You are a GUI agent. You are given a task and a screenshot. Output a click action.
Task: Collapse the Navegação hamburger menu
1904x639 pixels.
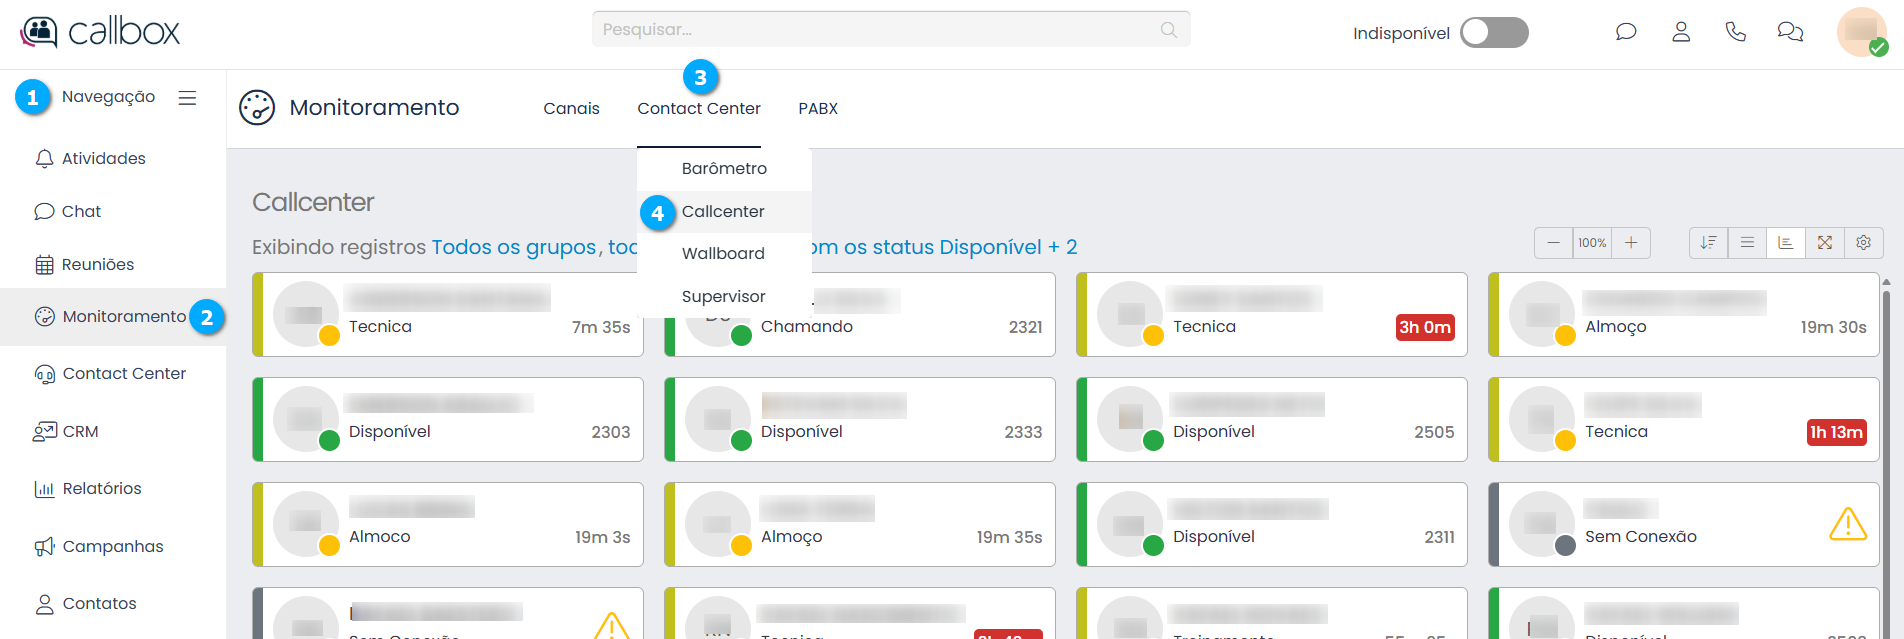point(187,98)
